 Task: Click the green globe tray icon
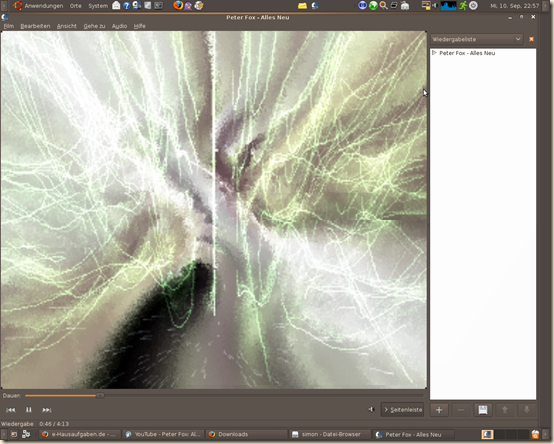click(x=373, y=5)
